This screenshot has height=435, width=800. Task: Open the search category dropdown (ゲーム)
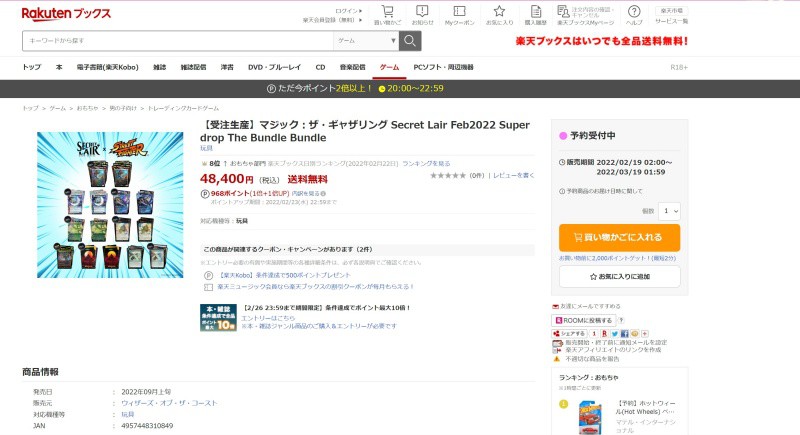pyautogui.click(x=366, y=41)
